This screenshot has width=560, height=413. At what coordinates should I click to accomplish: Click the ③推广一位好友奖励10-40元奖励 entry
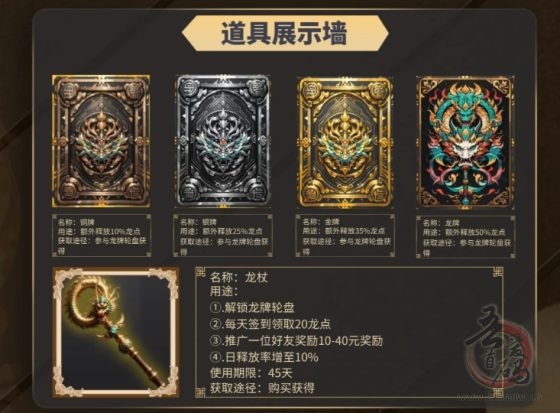296,340
